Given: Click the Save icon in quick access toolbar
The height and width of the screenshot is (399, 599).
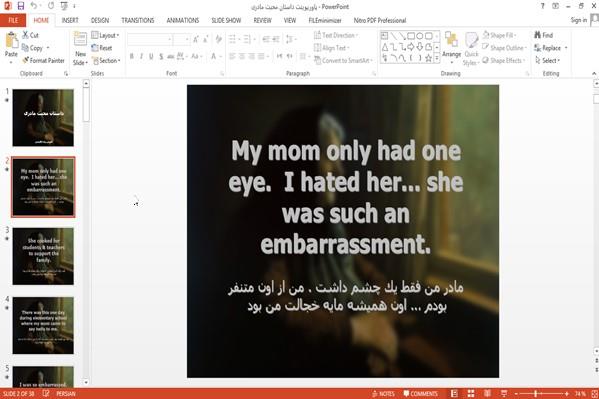Looking at the screenshot, I should click(21, 6).
